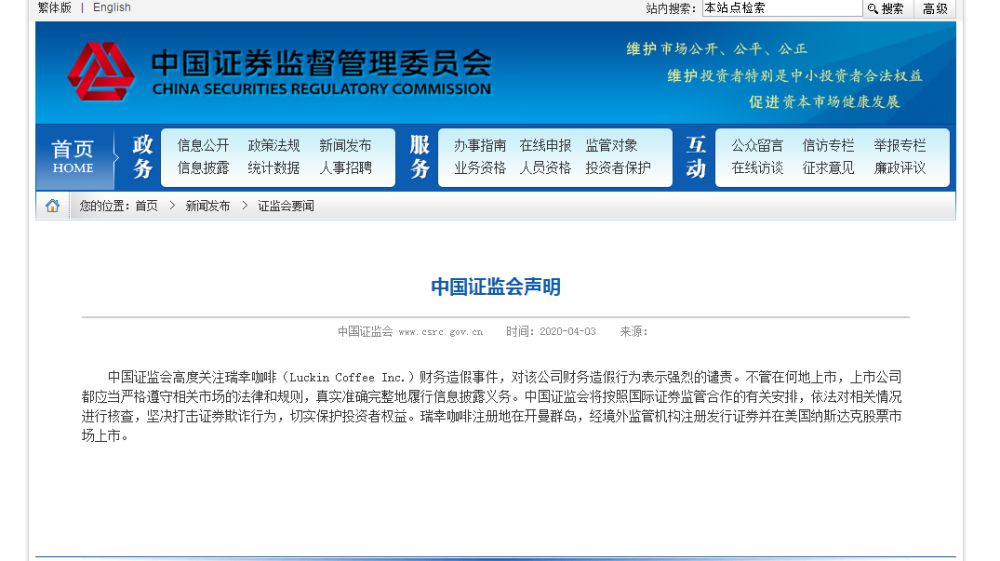Image resolution: width=1000 pixels, height=561 pixels.
Task: Click 政务 section label
Action: tap(142, 157)
